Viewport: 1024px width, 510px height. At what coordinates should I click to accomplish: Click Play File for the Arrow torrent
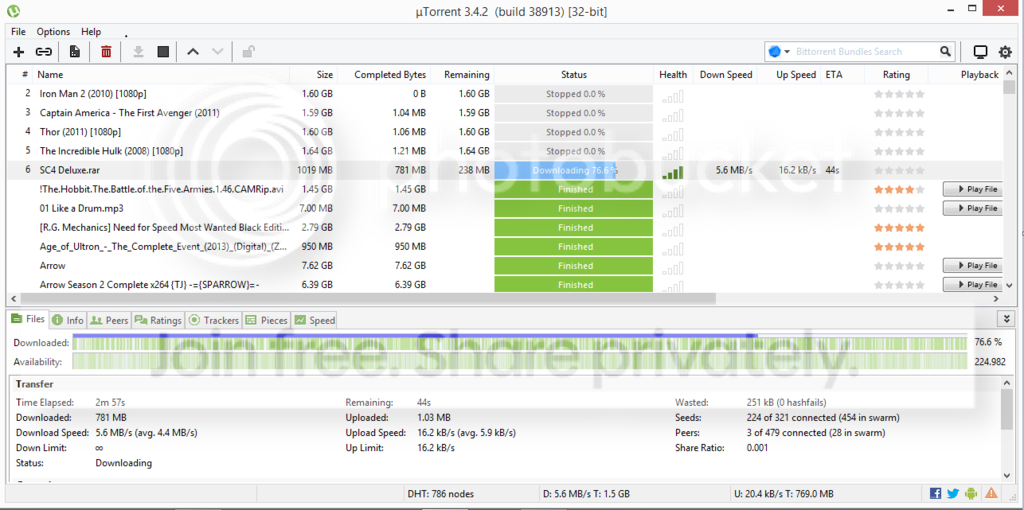click(x=973, y=266)
